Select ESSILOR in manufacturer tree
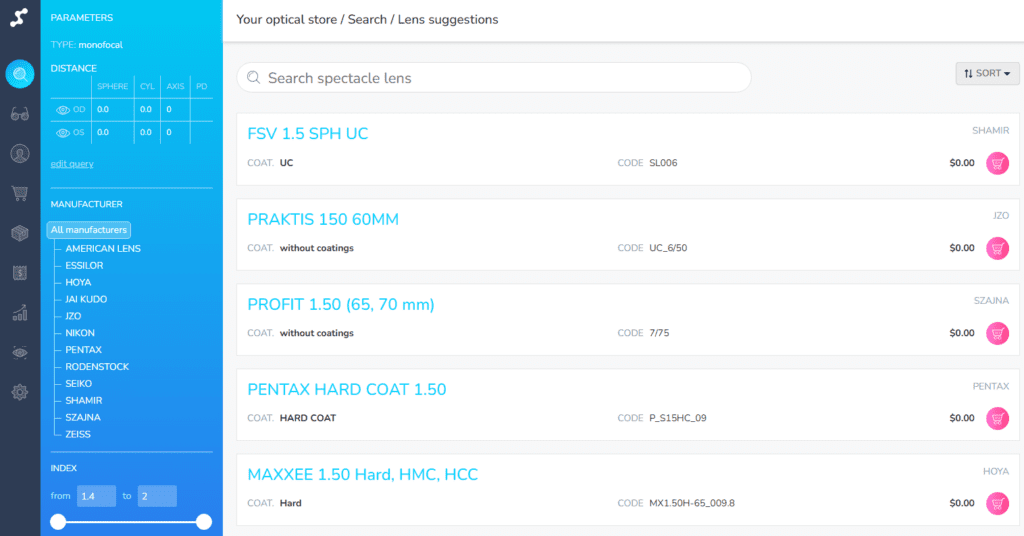This screenshot has width=1024, height=536. pyautogui.click(x=84, y=266)
